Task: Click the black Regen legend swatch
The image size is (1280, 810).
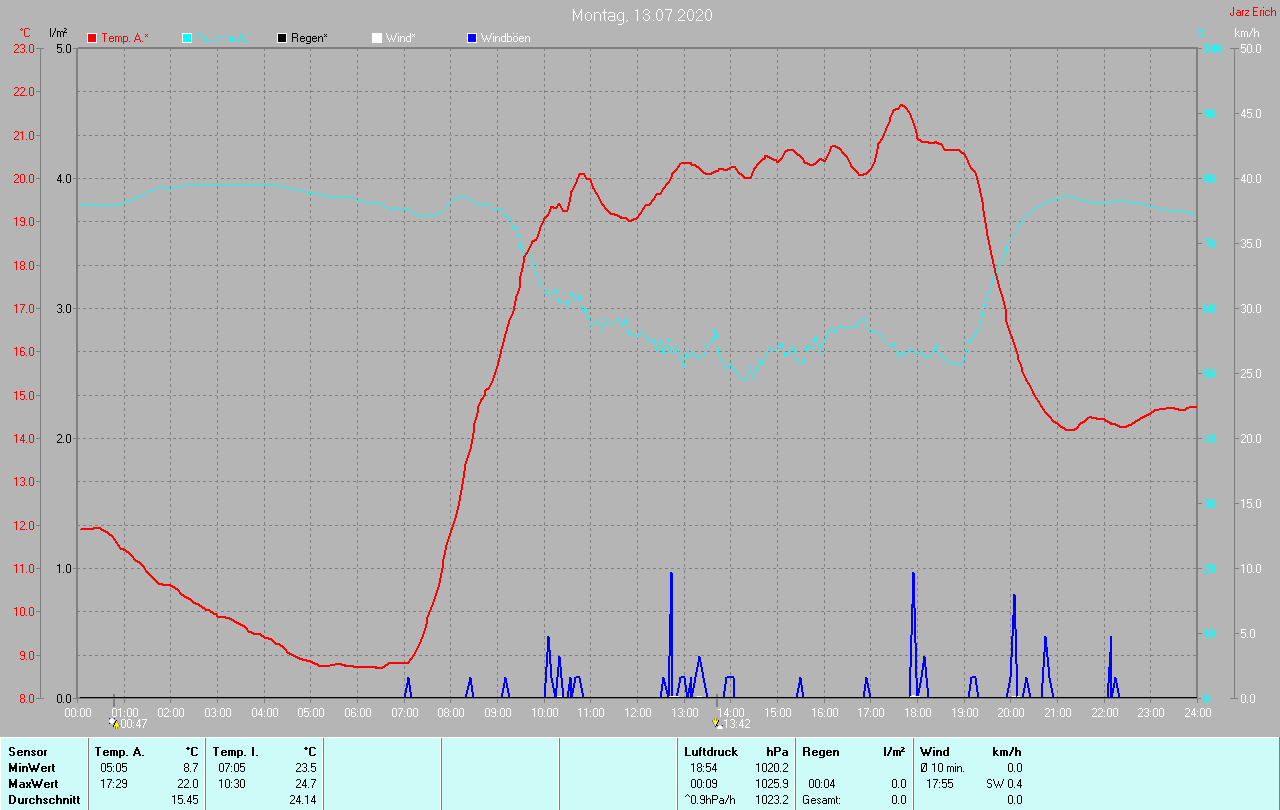Action: (282, 38)
